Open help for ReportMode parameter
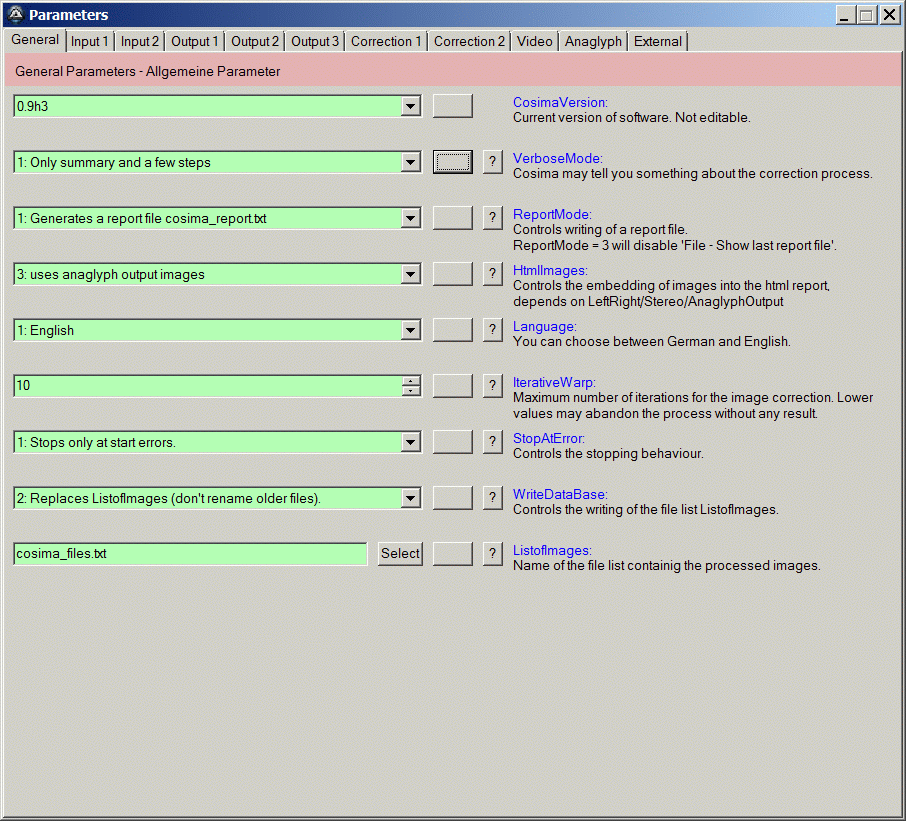 click(492, 218)
